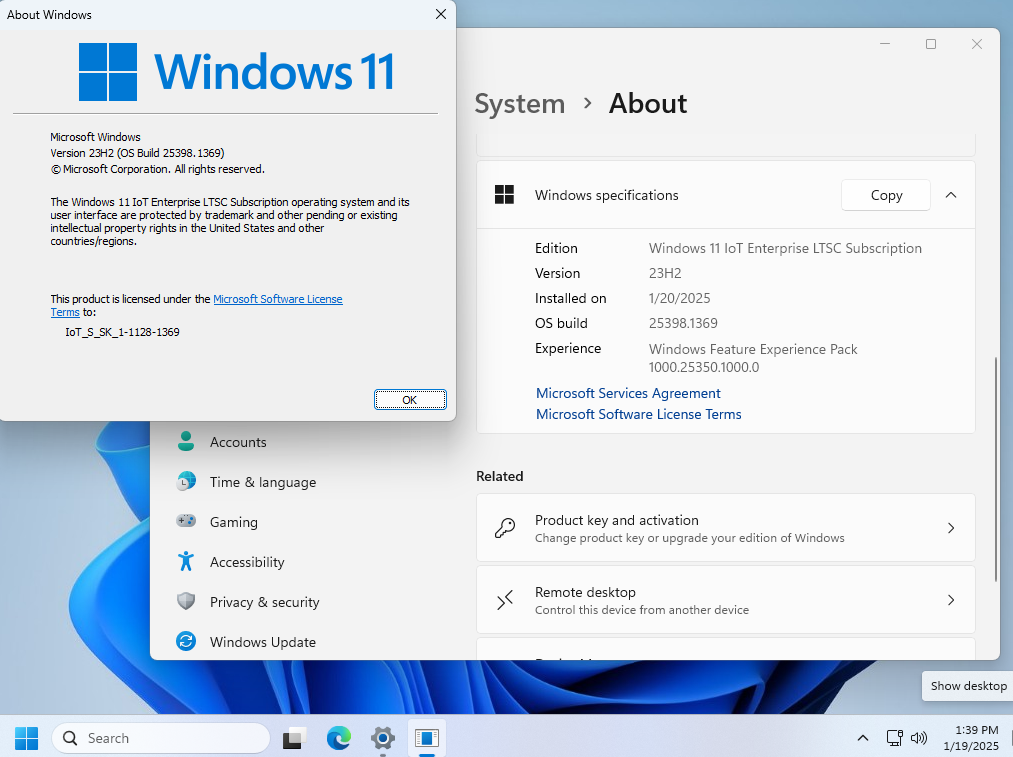
Task: Click licensee name IoT_S_SK_1-1128-1369
Action: [122, 332]
